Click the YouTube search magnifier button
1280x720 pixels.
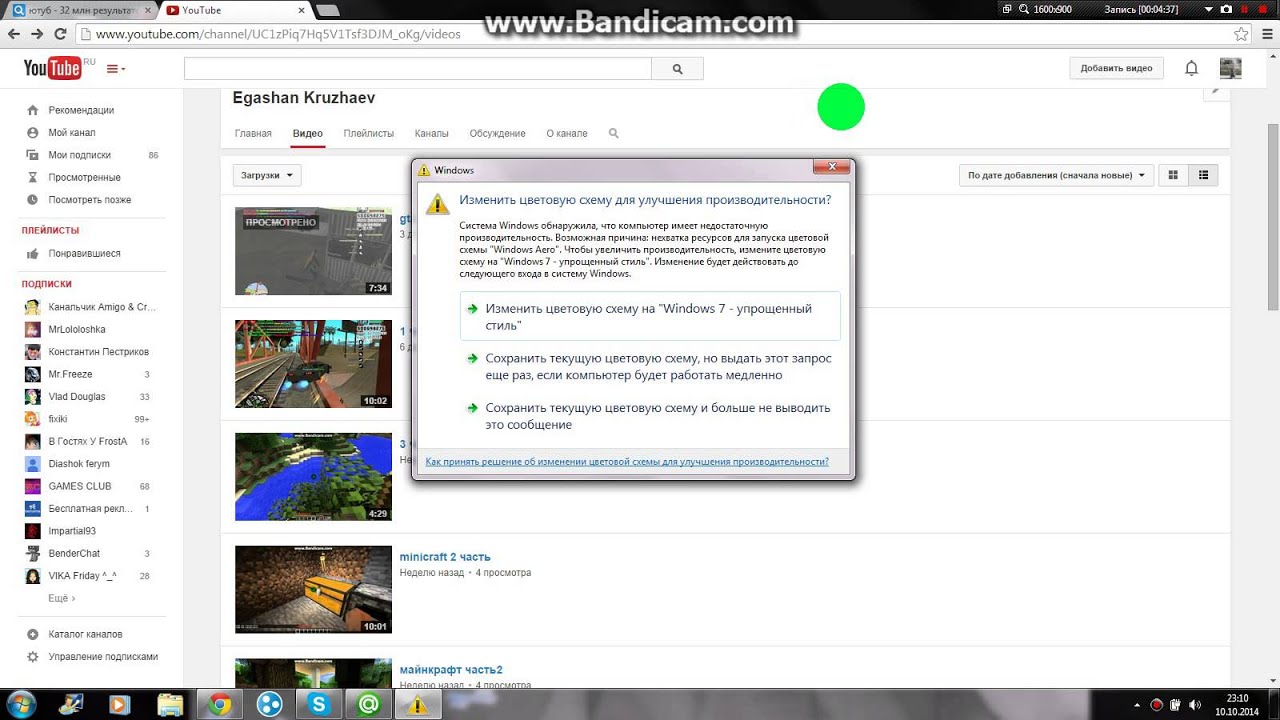(x=677, y=69)
